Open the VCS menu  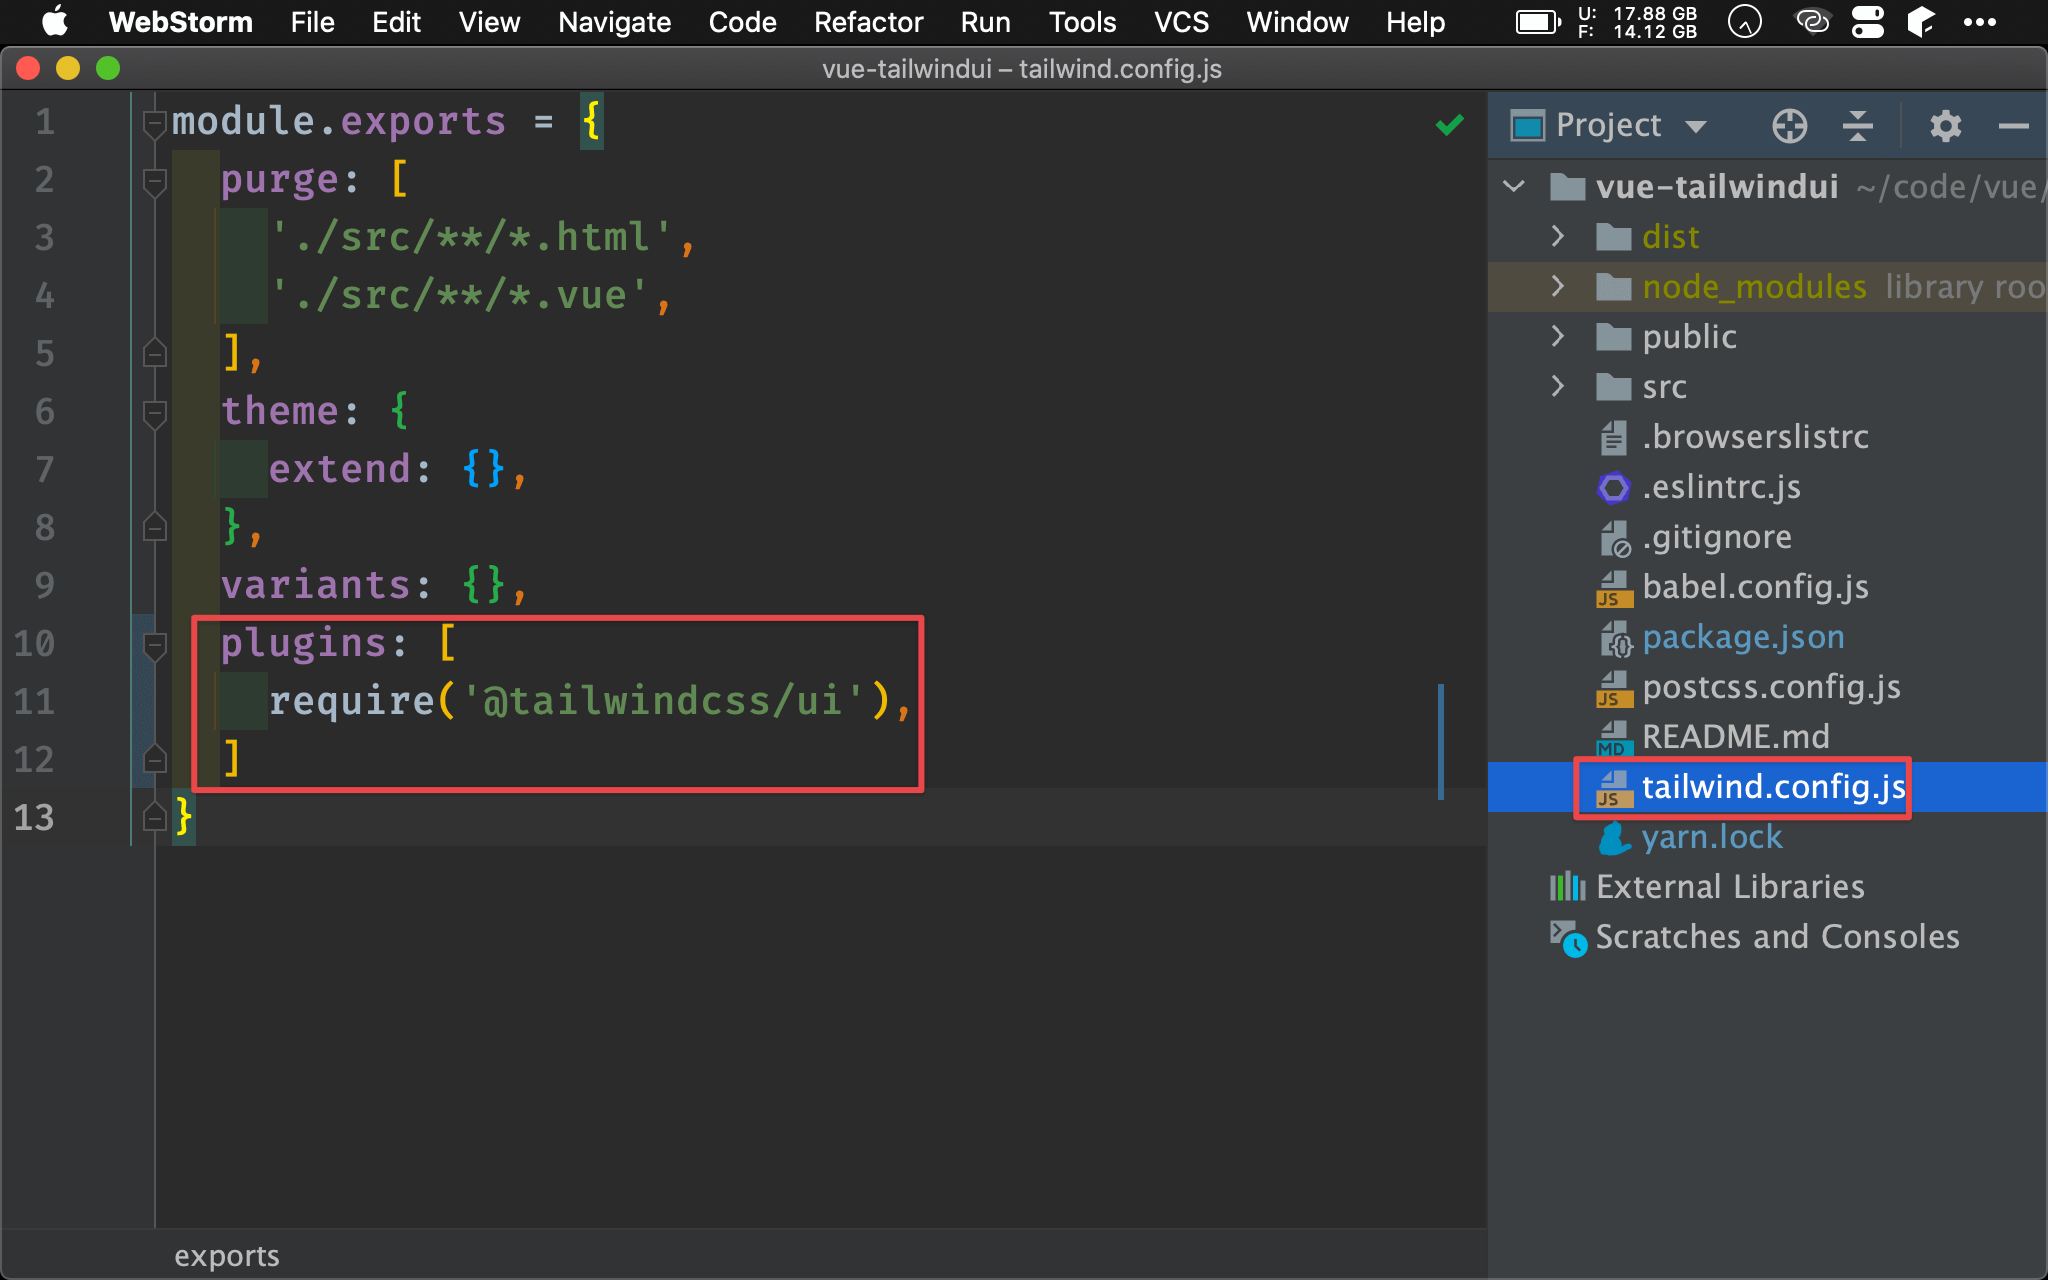(x=1181, y=22)
